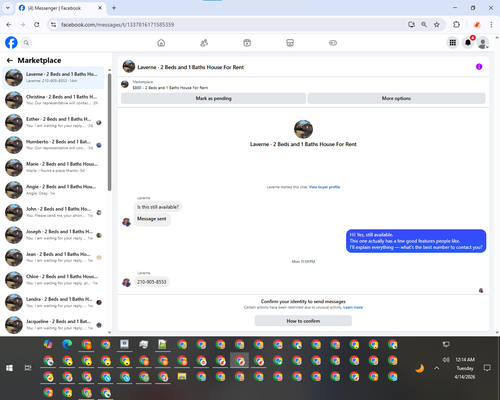Open the account profile menu
Viewport: 500px width, 400px height.
483,43
